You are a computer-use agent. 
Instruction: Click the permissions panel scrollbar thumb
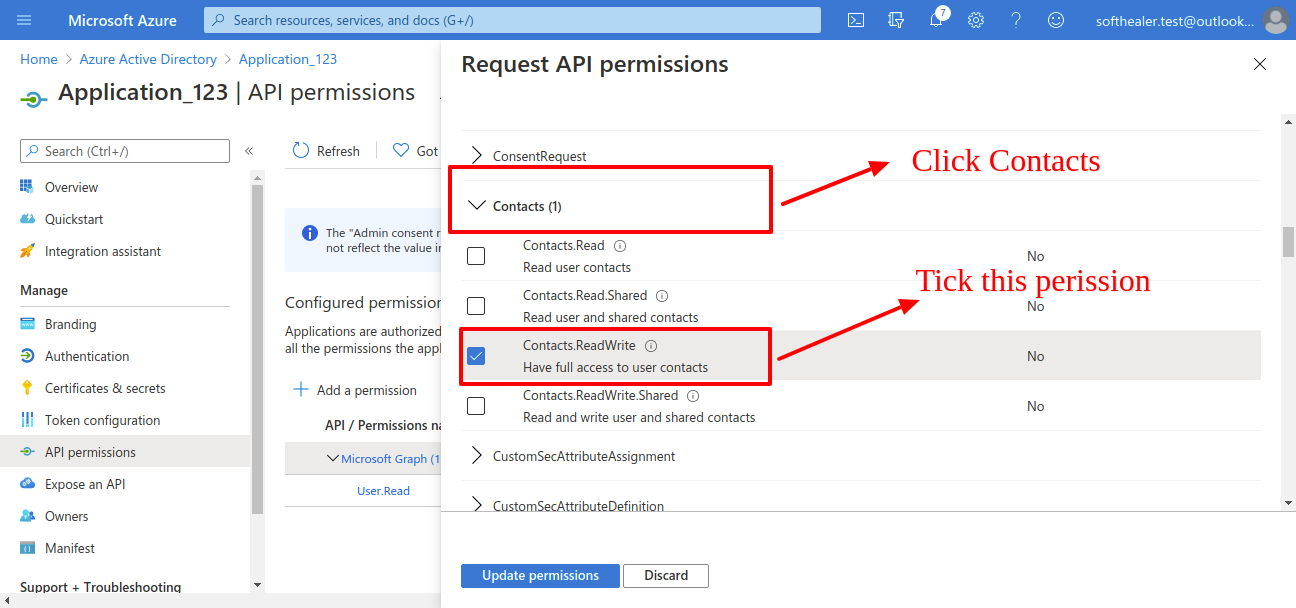pos(1288,242)
